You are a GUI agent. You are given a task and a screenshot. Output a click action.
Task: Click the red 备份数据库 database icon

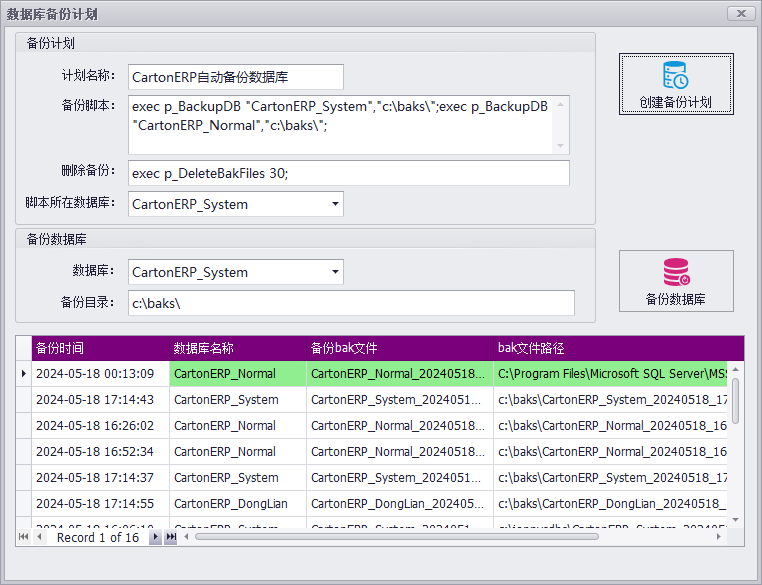point(676,272)
